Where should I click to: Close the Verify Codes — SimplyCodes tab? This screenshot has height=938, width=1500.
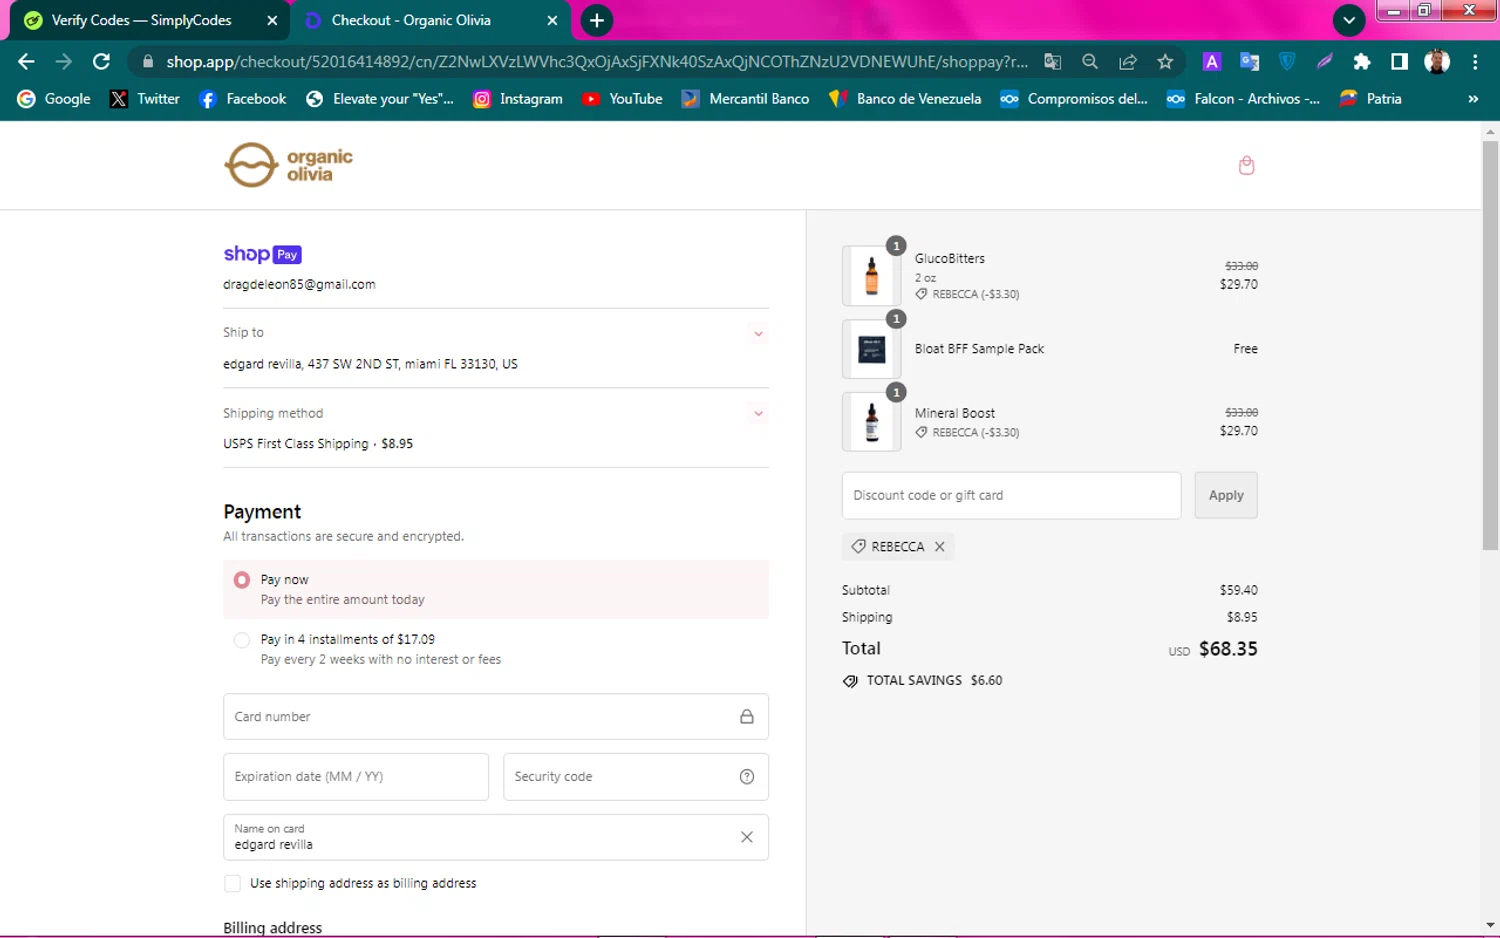(272, 20)
